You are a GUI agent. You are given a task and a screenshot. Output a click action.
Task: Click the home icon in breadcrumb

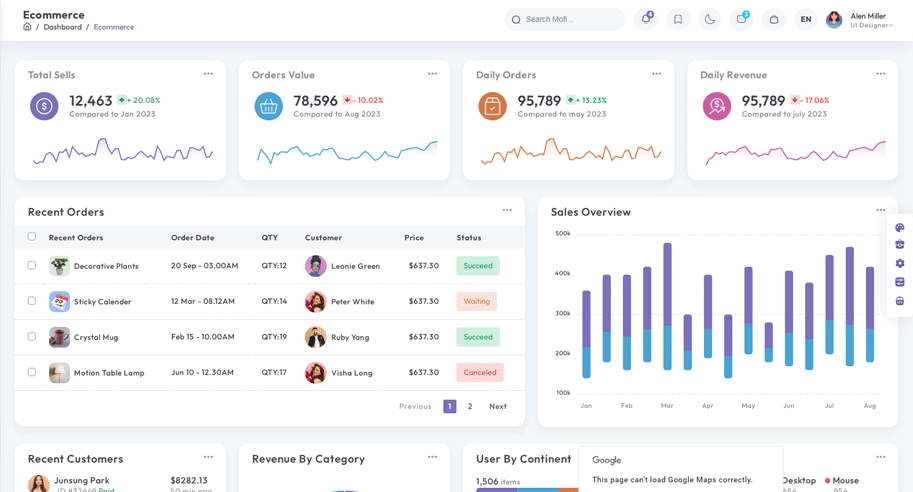coord(27,27)
